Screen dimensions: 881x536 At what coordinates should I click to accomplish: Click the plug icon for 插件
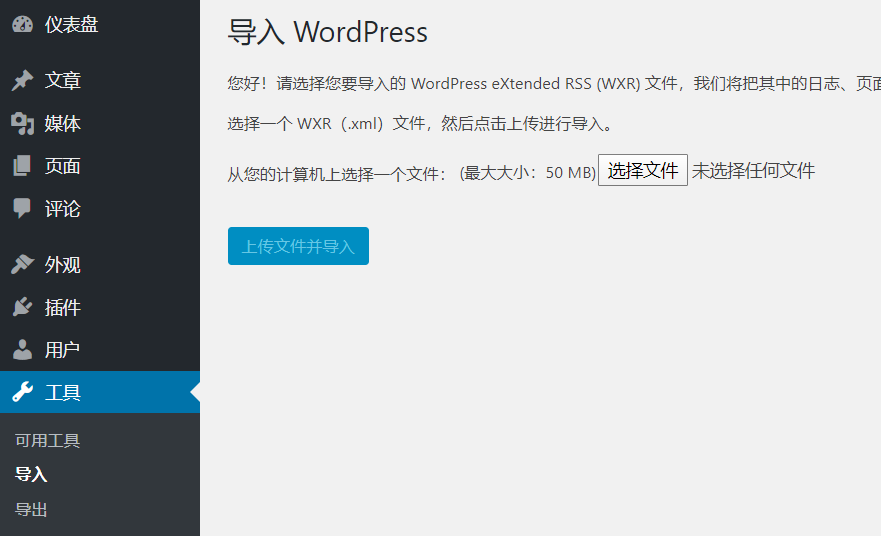(22, 308)
